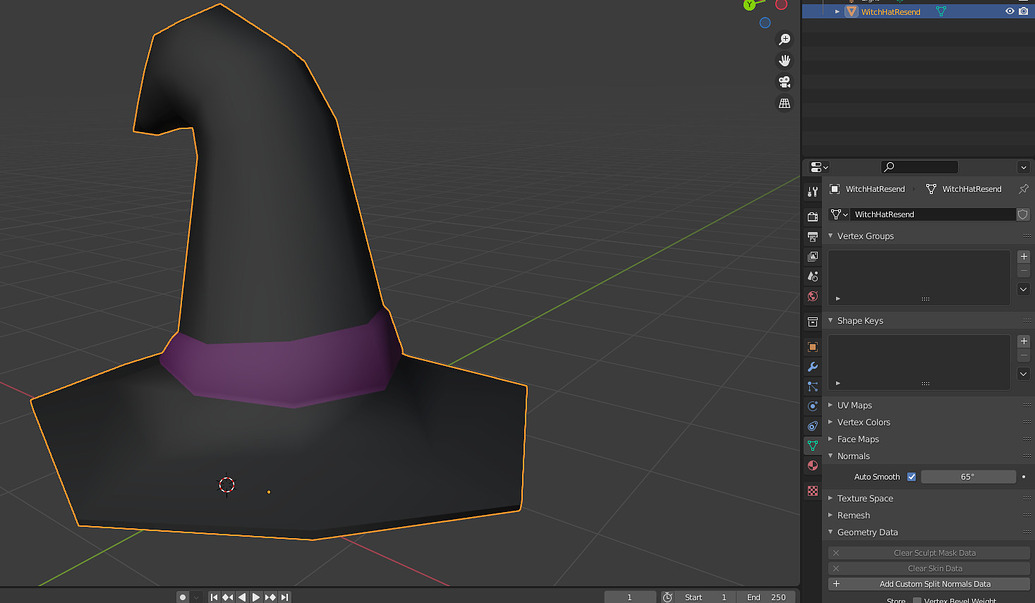Open the Material properties tab
This screenshot has height=603, width=1035.
(813, 465)
